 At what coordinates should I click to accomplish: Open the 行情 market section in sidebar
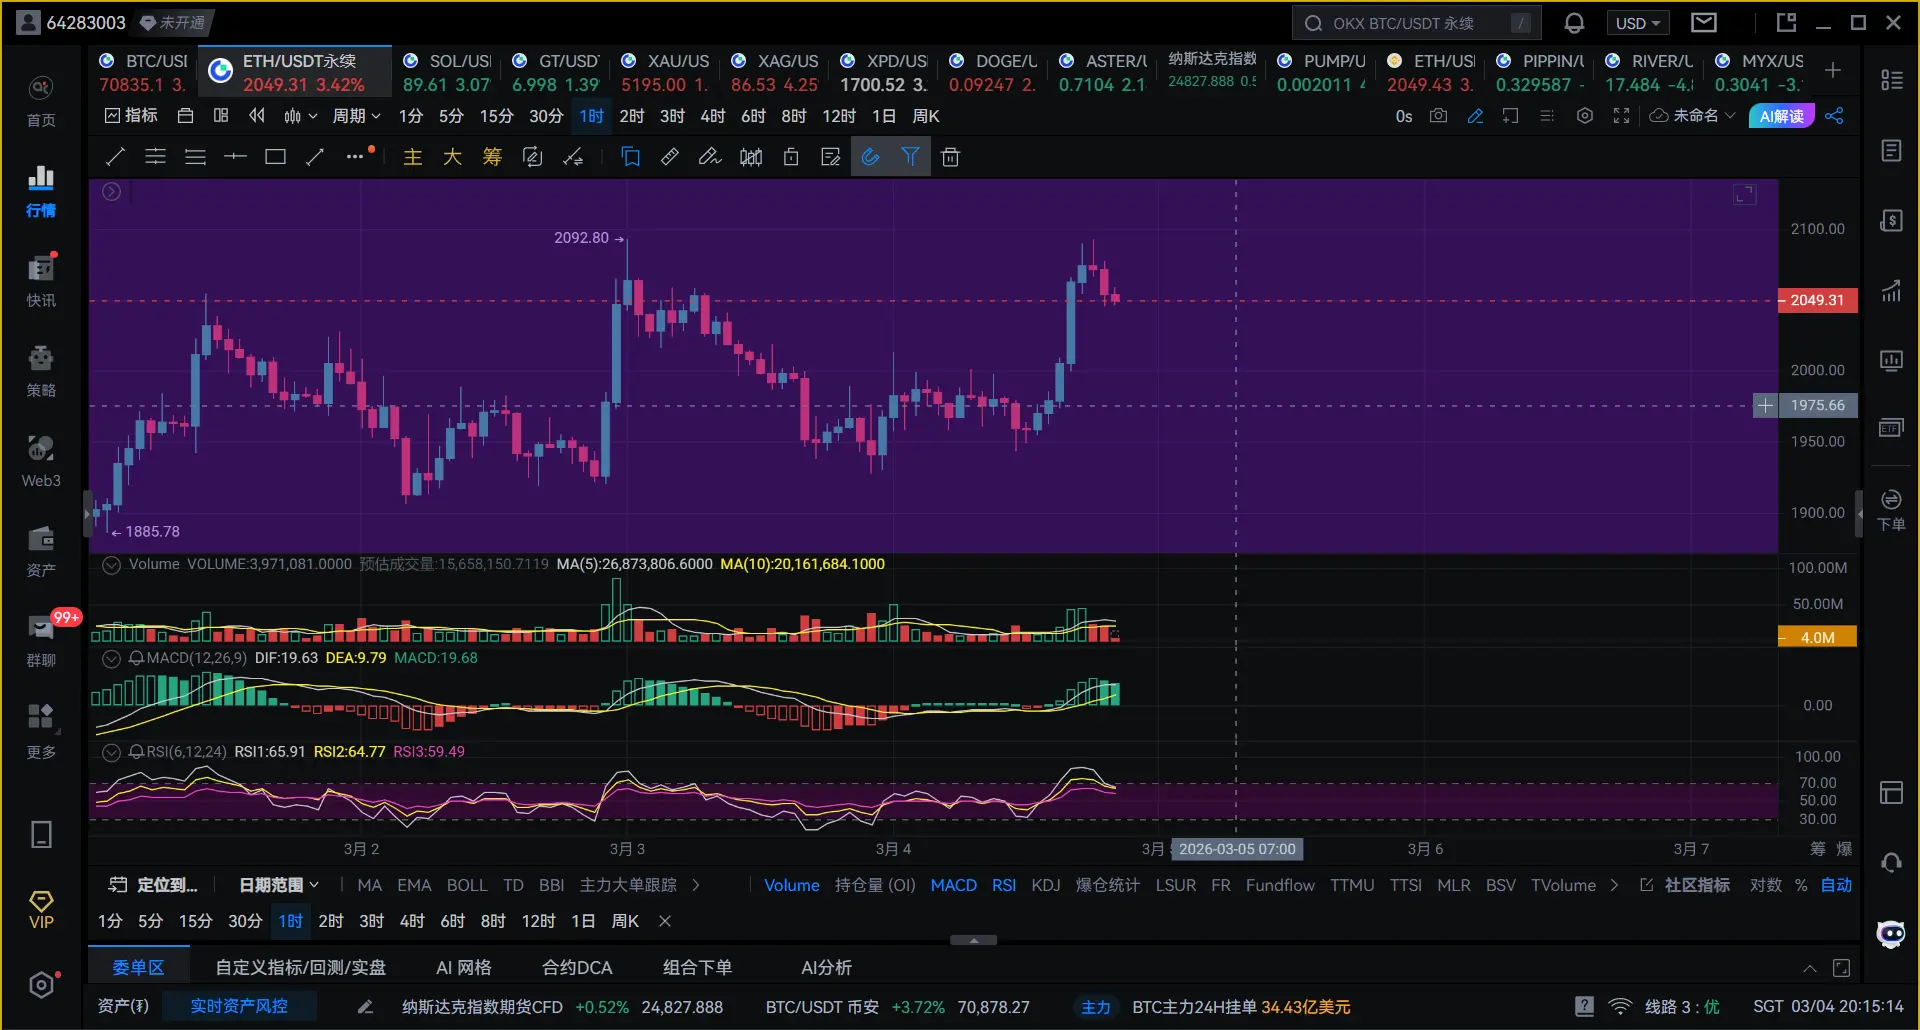tap(41, 191)
